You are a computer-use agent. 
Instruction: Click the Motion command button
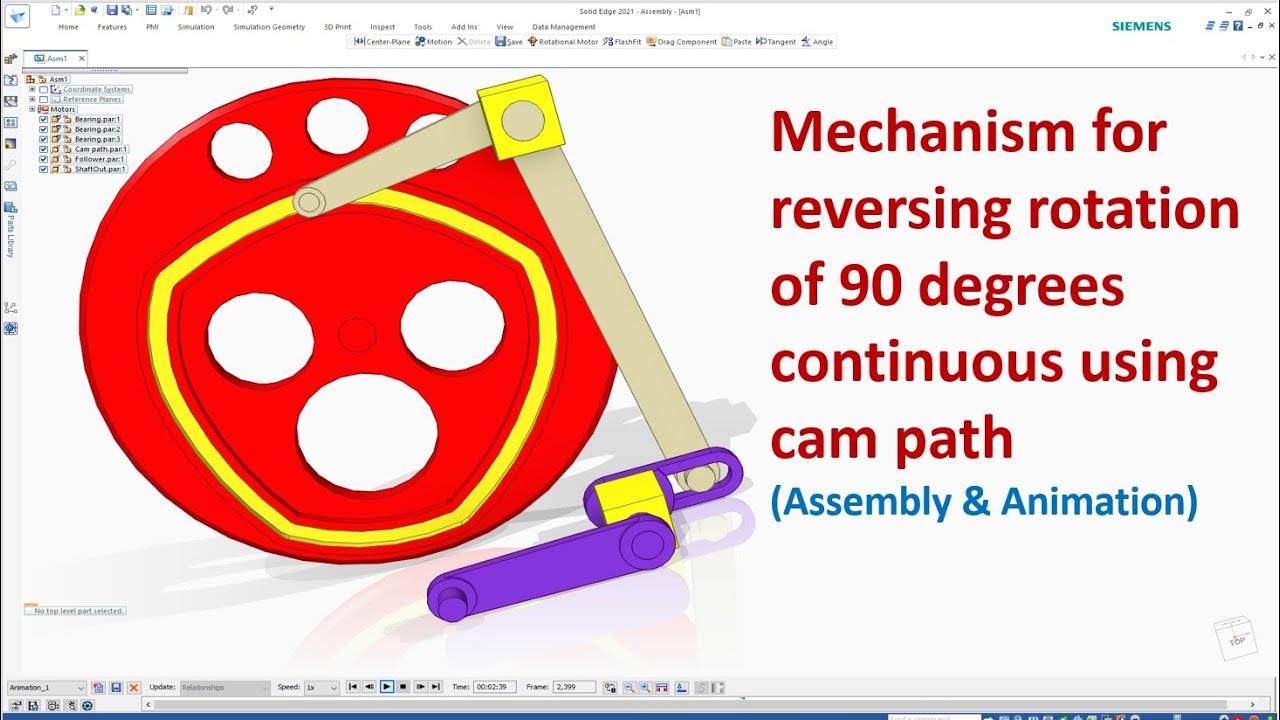(x=434, y=42)
